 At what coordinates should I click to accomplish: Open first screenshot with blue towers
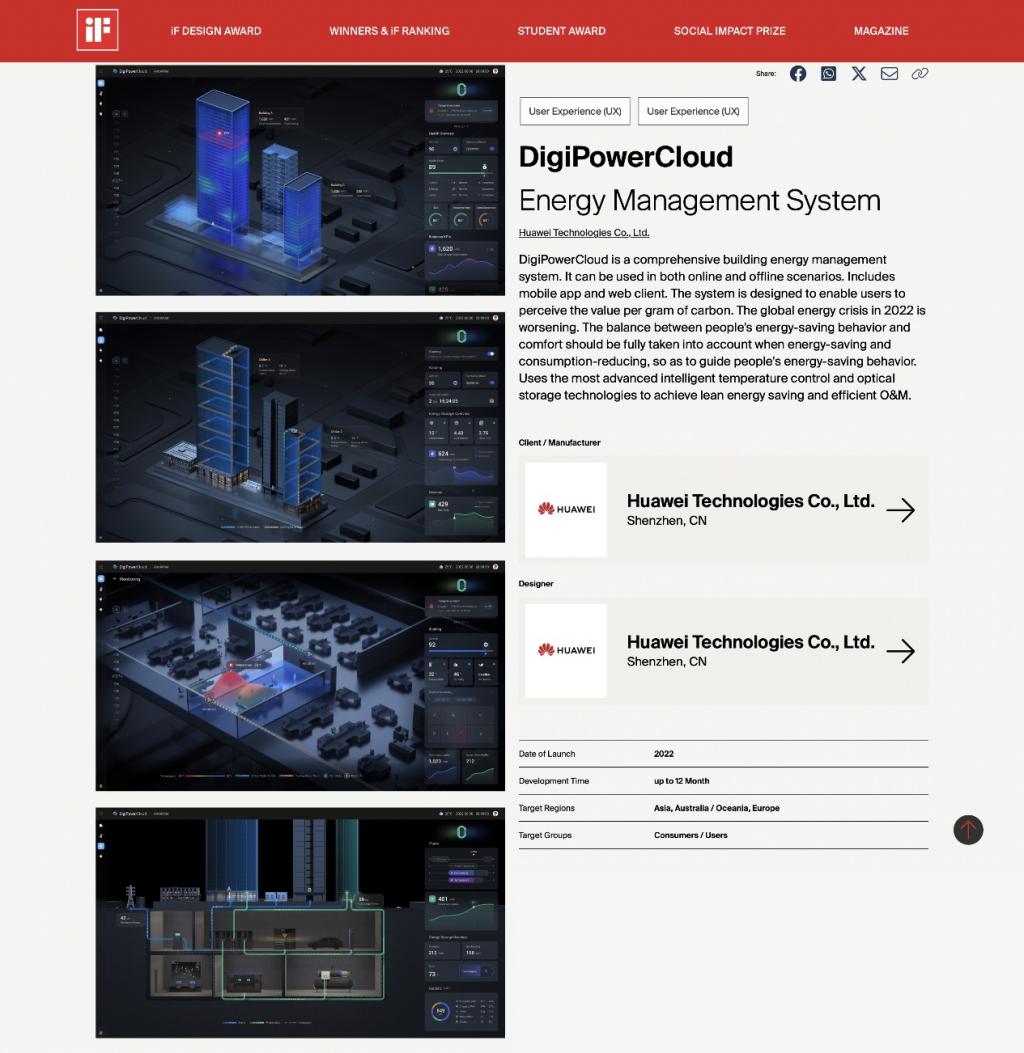300,180
